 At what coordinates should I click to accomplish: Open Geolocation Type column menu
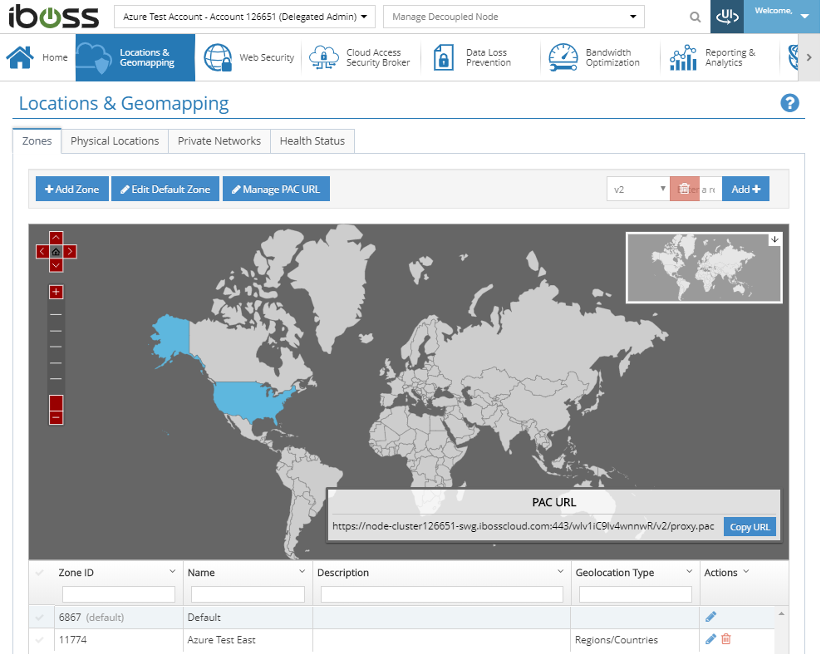point(689,571)
